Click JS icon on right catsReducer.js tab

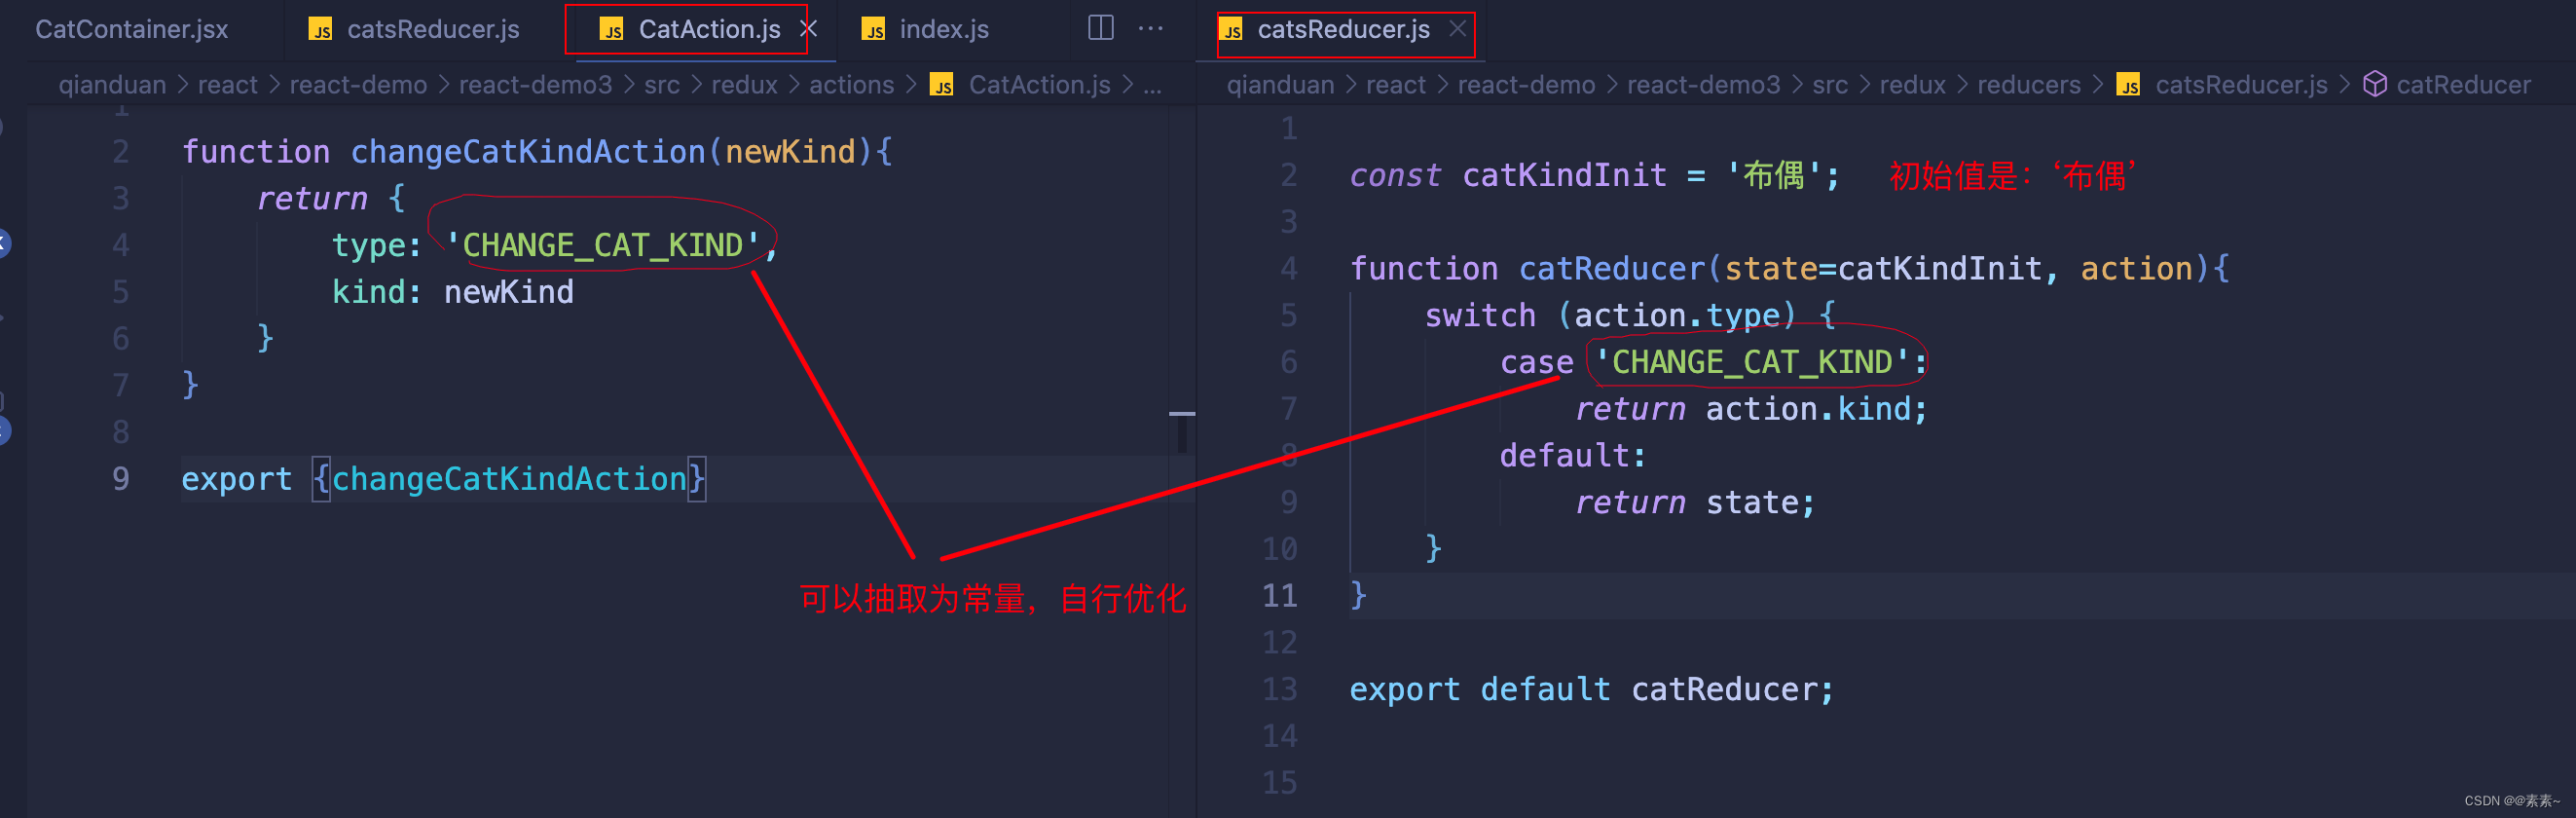click(x=1231, y=29)
